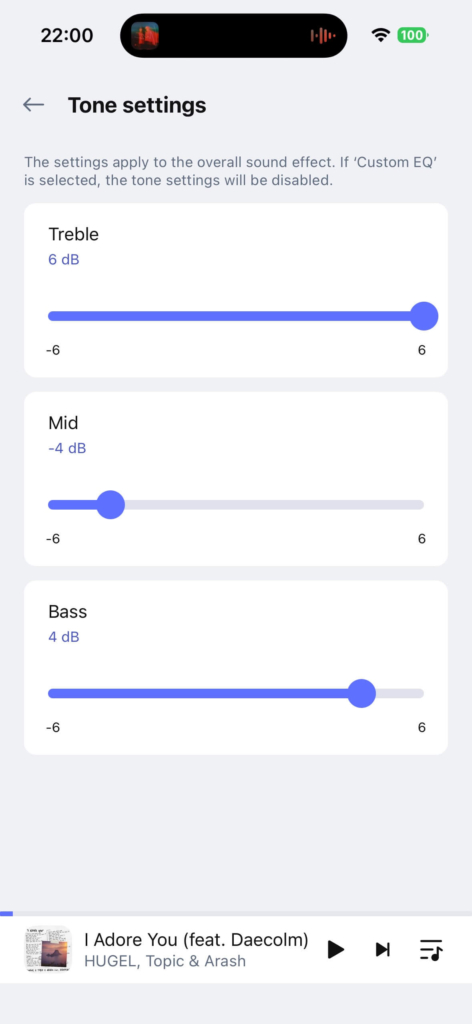
Task: Play the current song in mini player
Action: point(336,949)
